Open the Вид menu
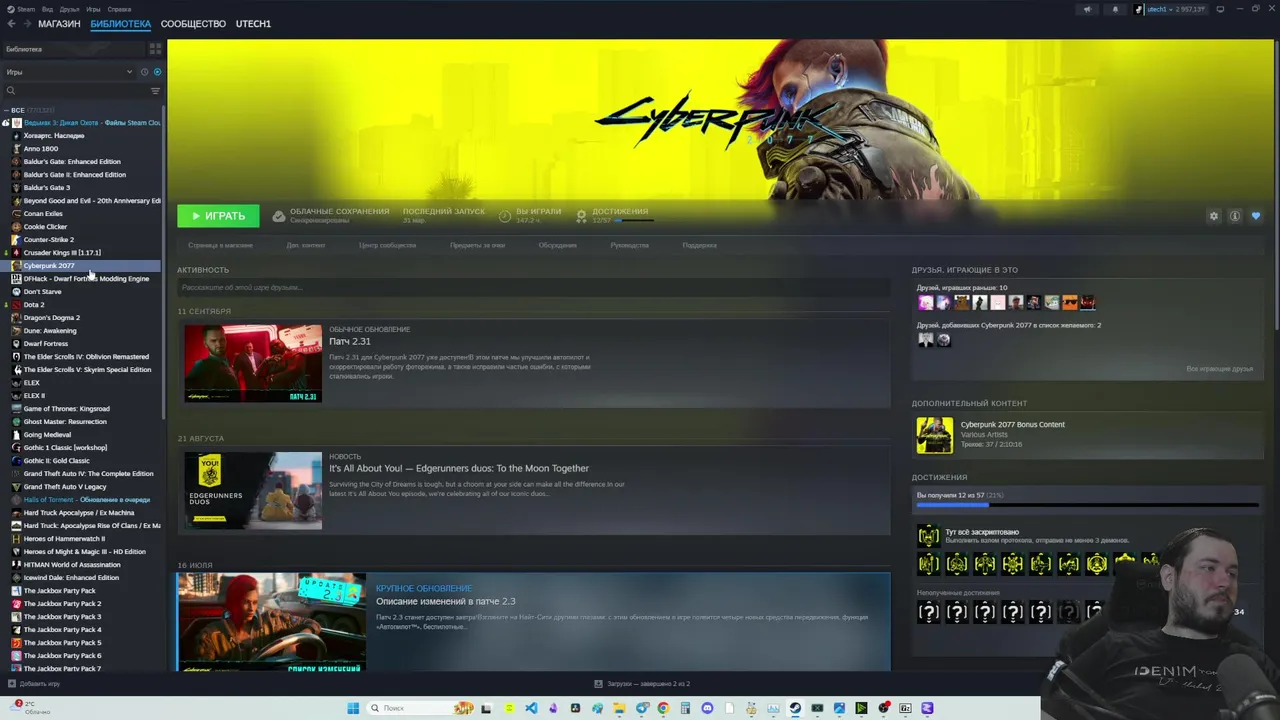This screenshot has width=1280, height=720. (47, 9)
